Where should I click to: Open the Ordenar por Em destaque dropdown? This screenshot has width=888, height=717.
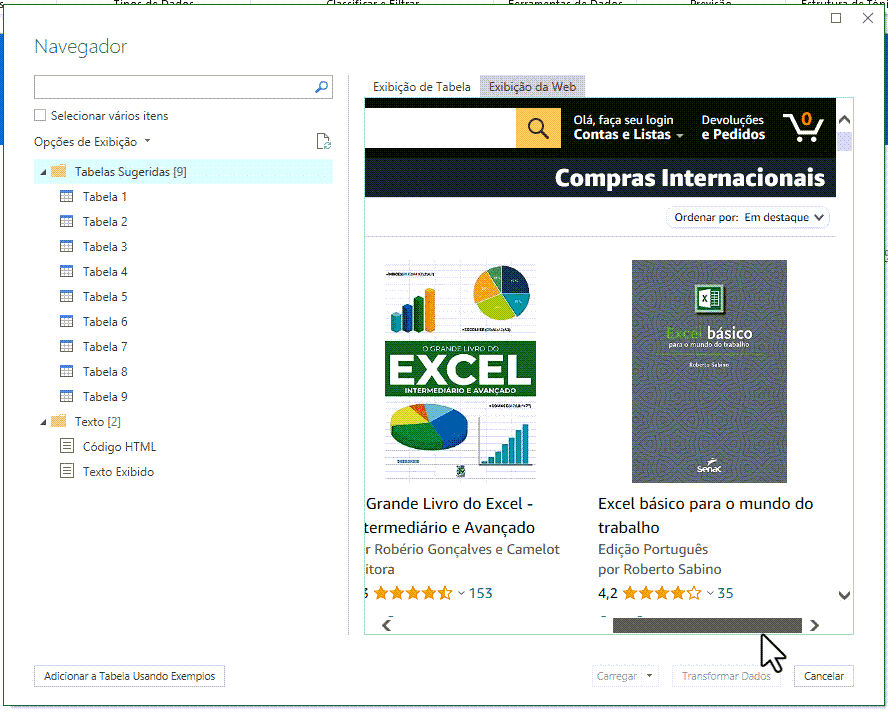click(x=748, y=217)
